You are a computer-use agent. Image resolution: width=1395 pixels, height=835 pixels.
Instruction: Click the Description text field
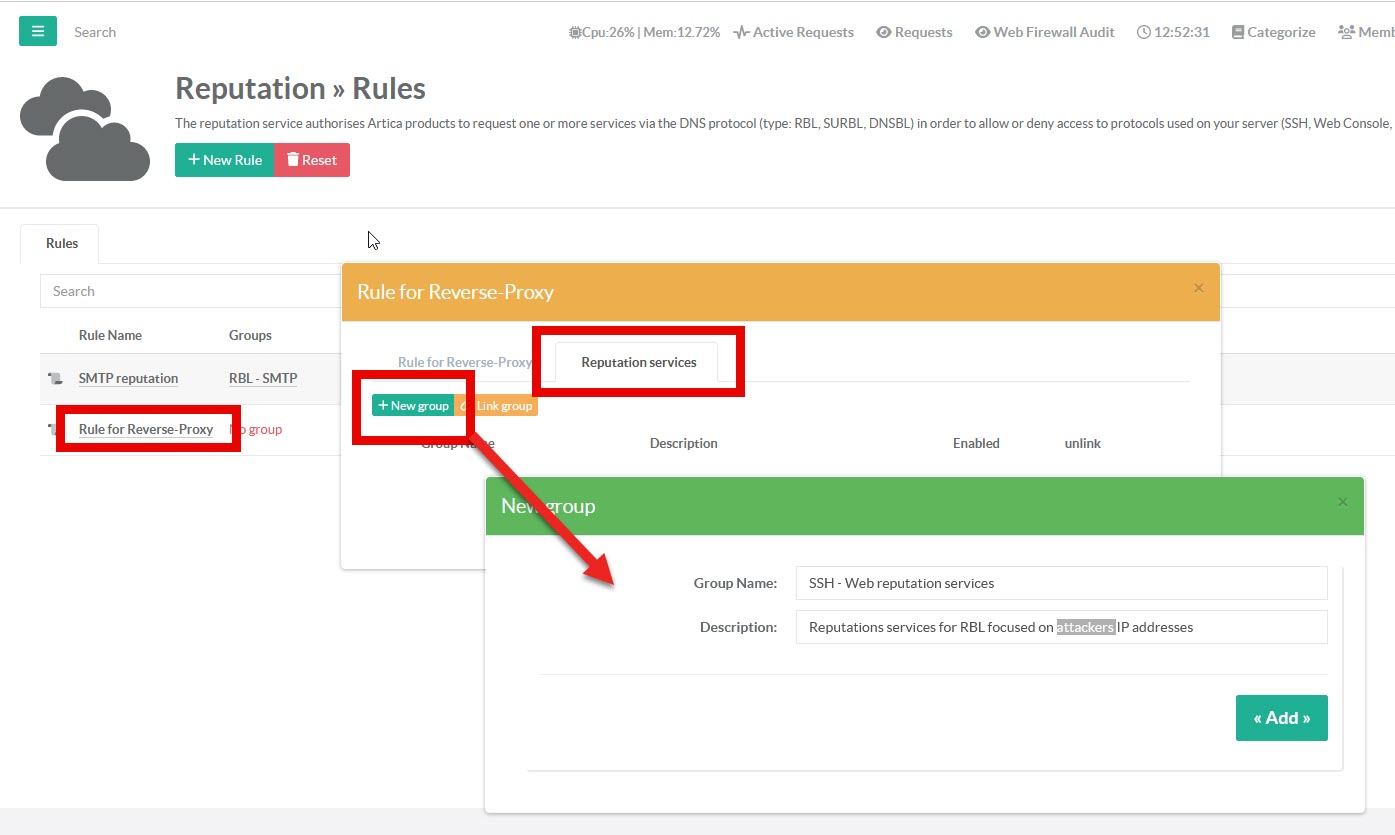click(1061, 627)
